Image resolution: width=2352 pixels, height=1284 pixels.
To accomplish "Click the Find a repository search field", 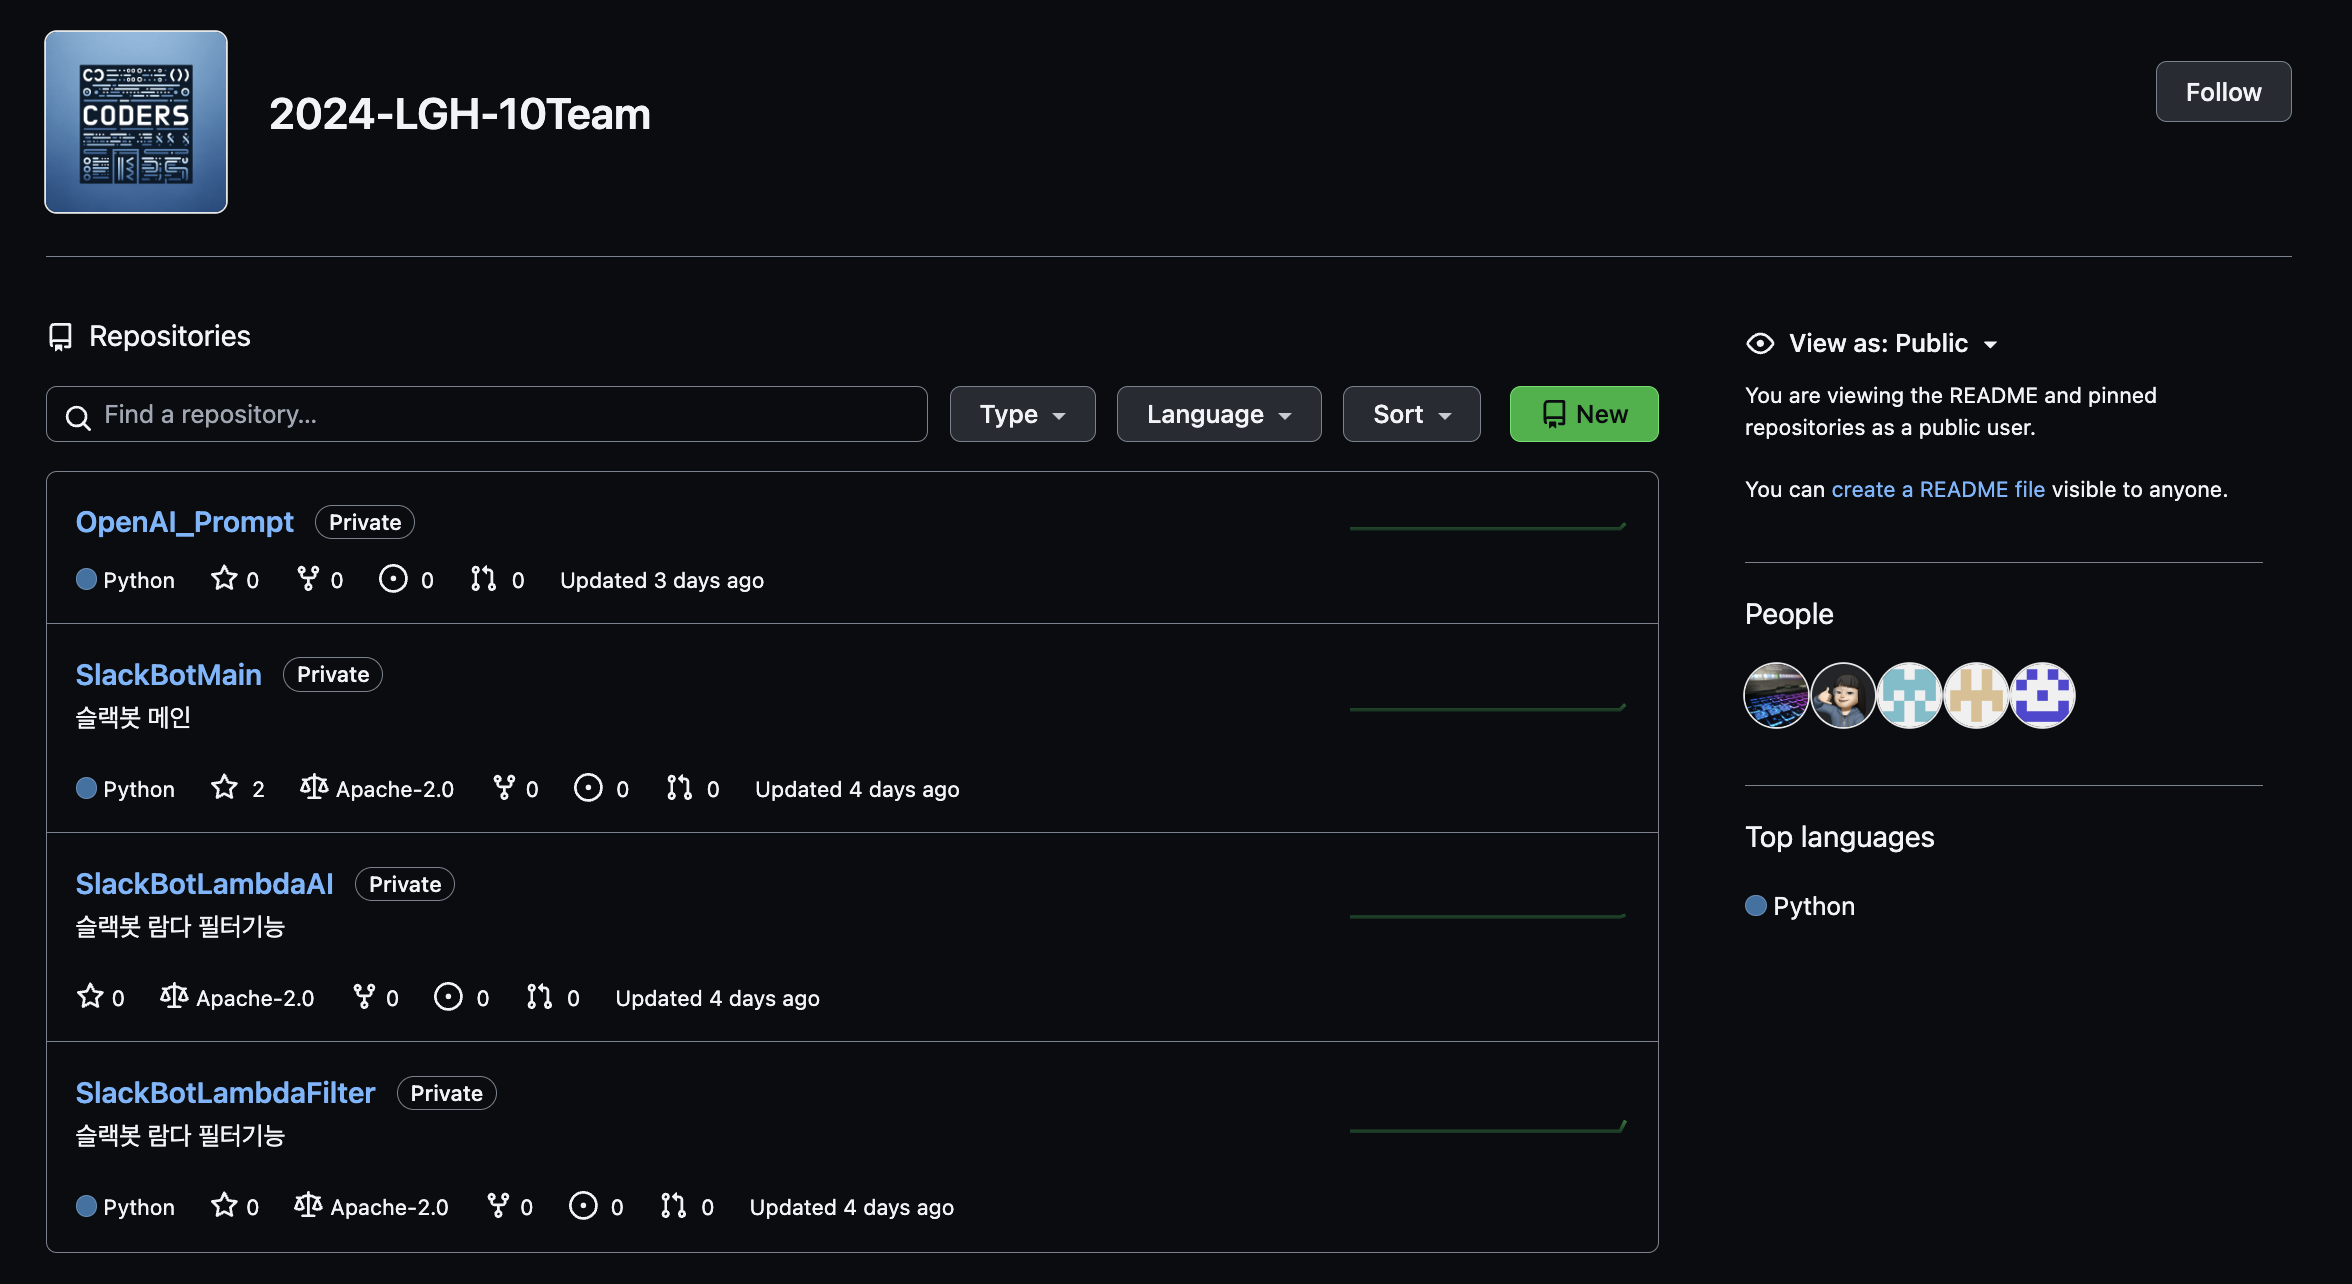I will pos(487,414).
